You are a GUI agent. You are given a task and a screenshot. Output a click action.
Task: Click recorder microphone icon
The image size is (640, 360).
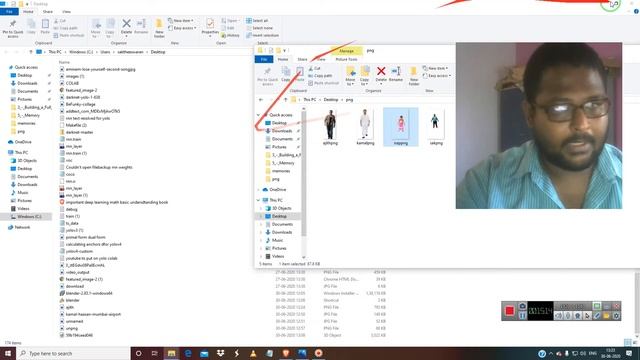pos(568,316)
